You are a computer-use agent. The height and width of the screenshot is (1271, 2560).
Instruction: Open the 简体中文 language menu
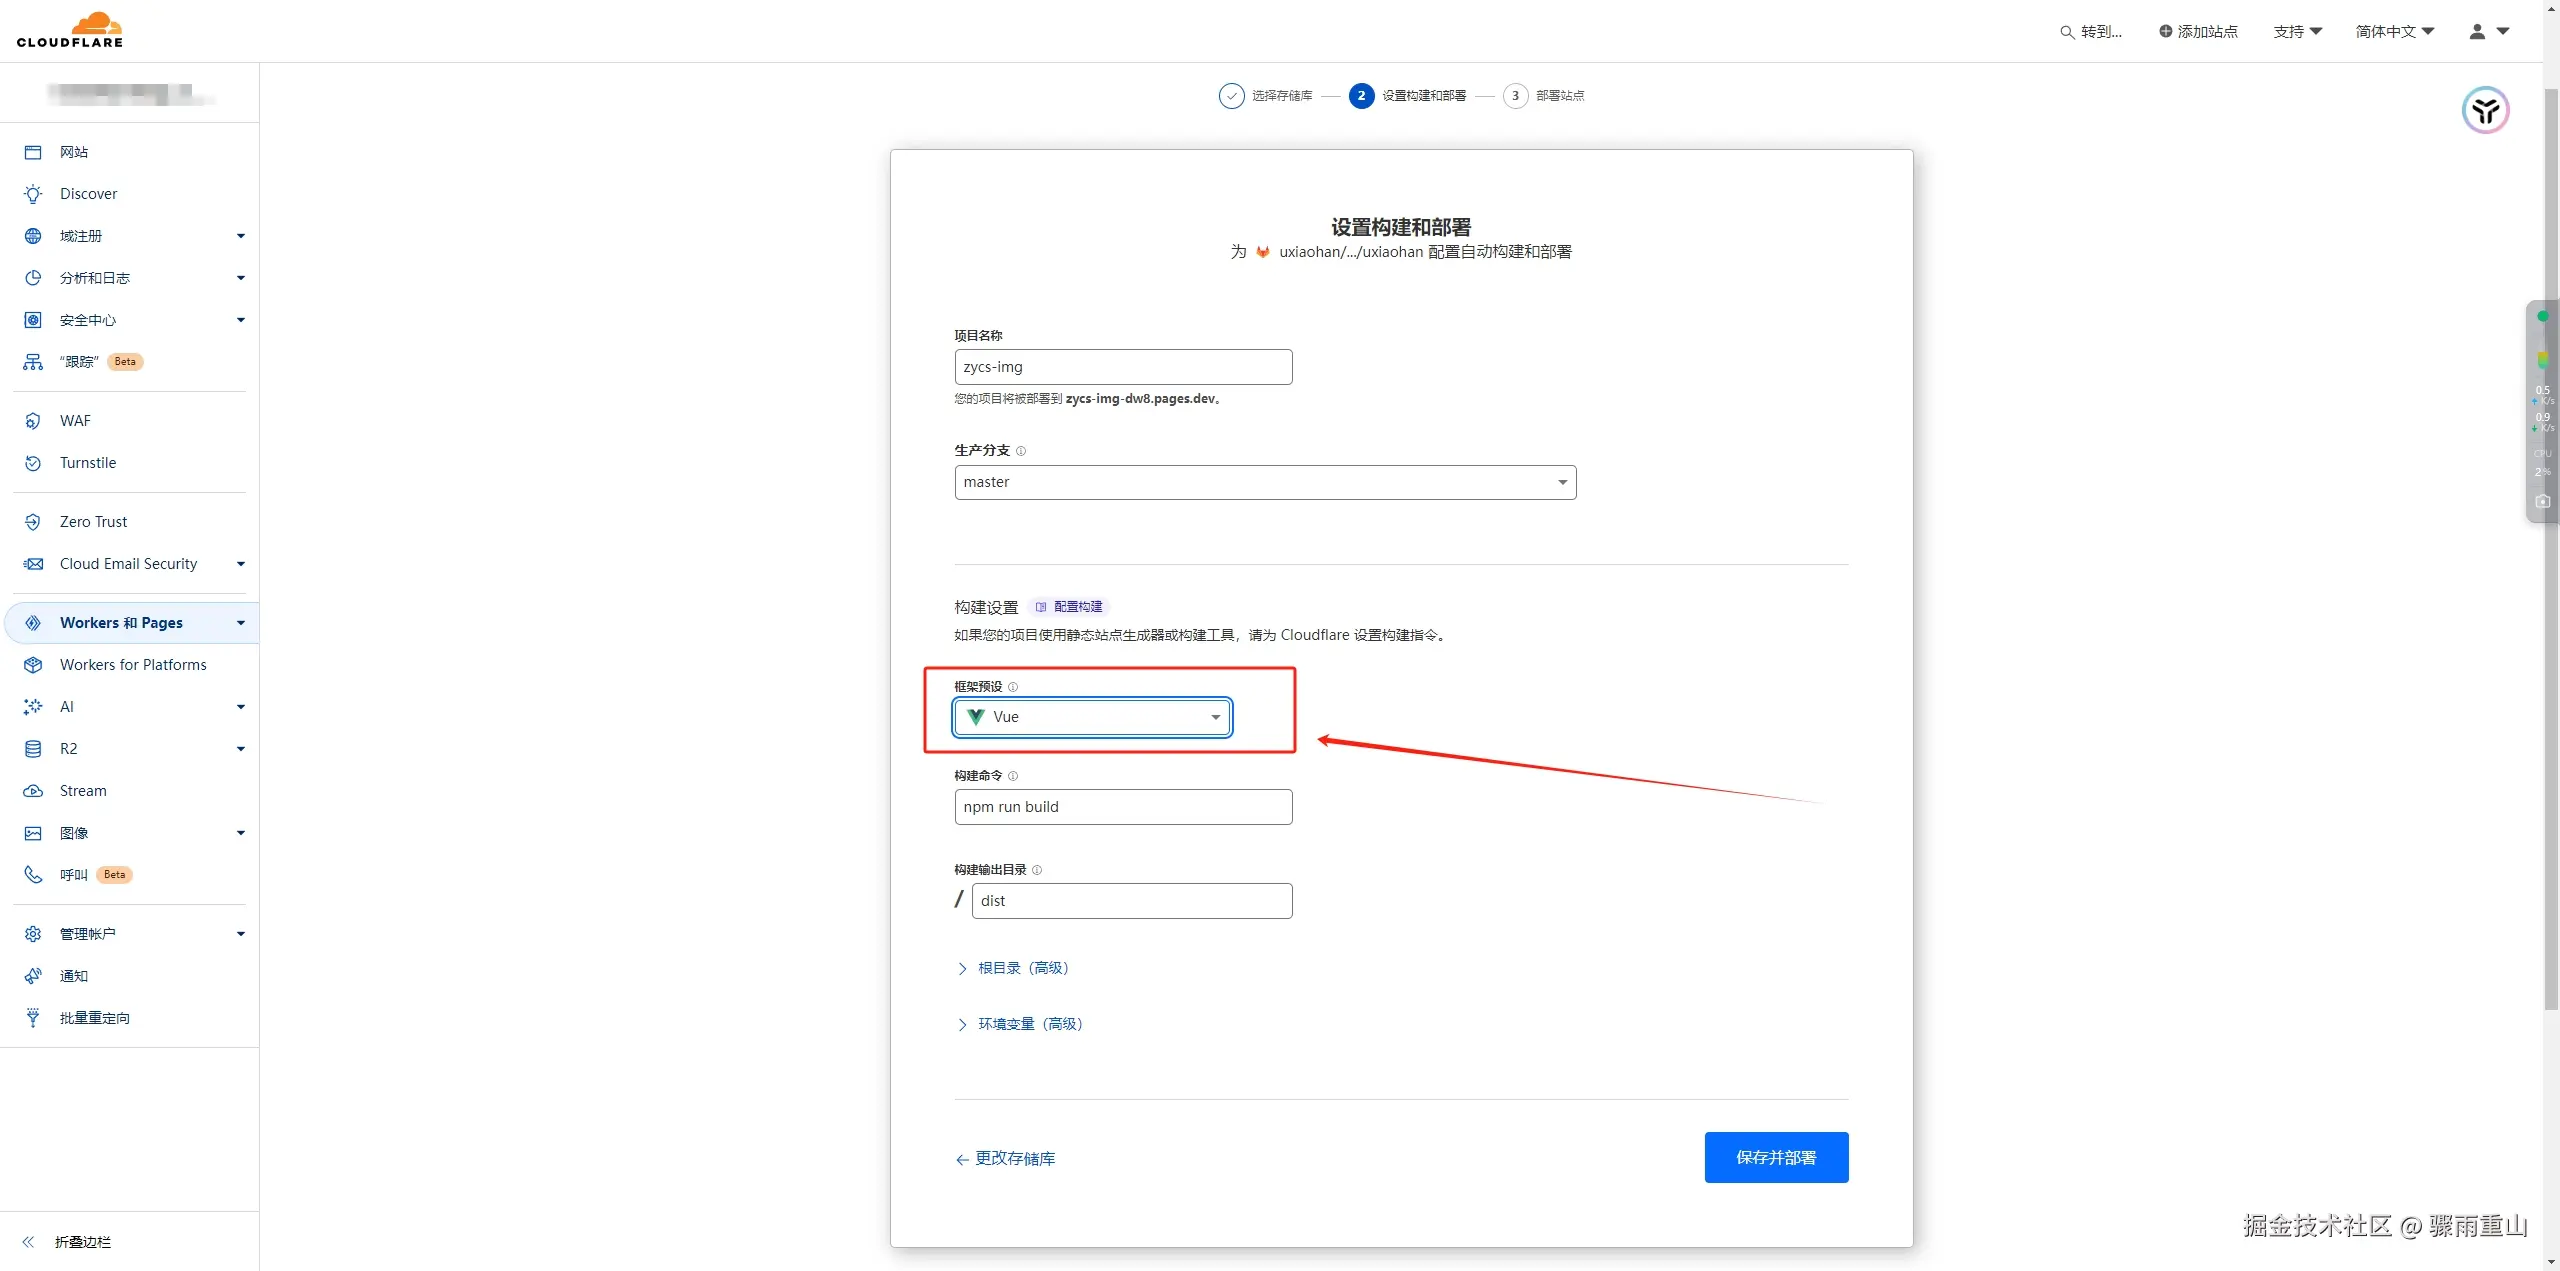click(x=2394, y=32)
